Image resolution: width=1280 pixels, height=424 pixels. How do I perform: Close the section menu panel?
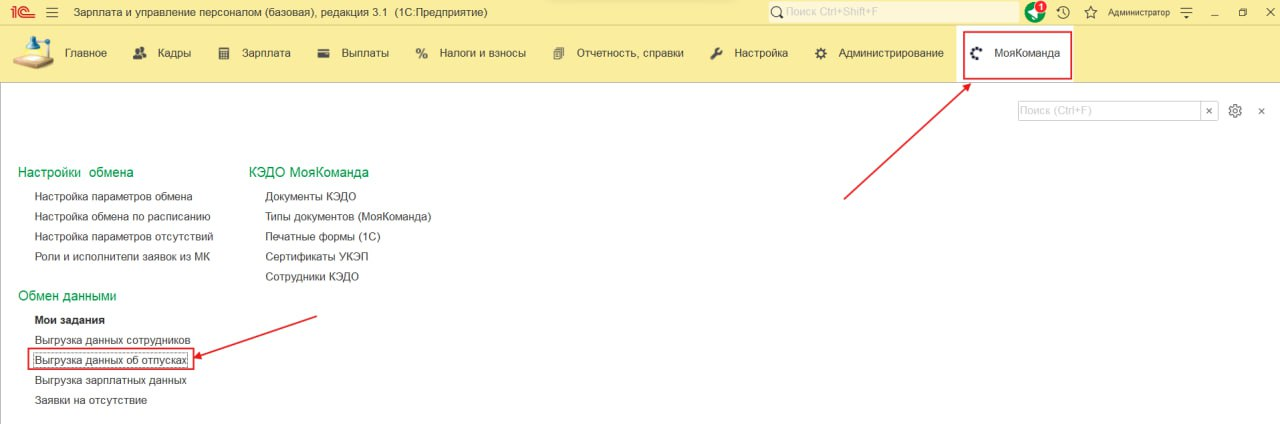(x=1261, y=111)
